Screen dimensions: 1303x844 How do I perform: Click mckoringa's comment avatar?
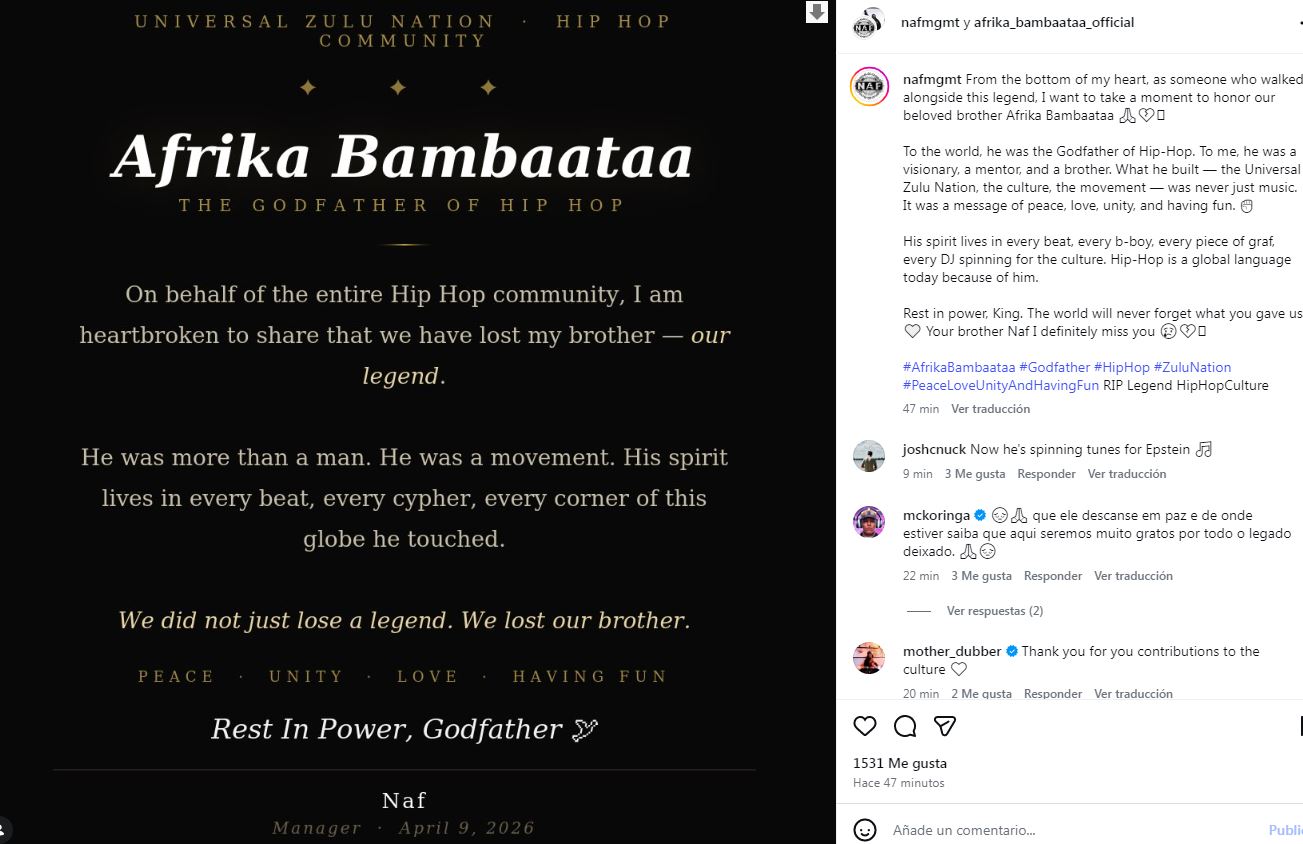point(869,522)
